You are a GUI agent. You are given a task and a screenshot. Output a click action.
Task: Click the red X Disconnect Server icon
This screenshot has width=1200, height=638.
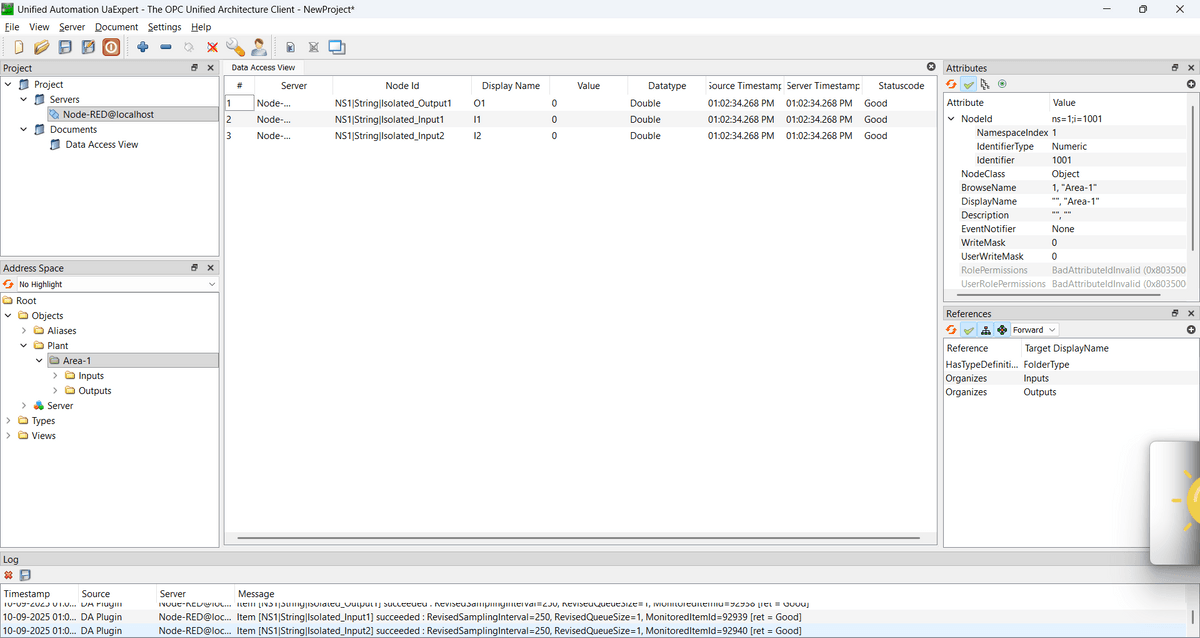(212, 47)
